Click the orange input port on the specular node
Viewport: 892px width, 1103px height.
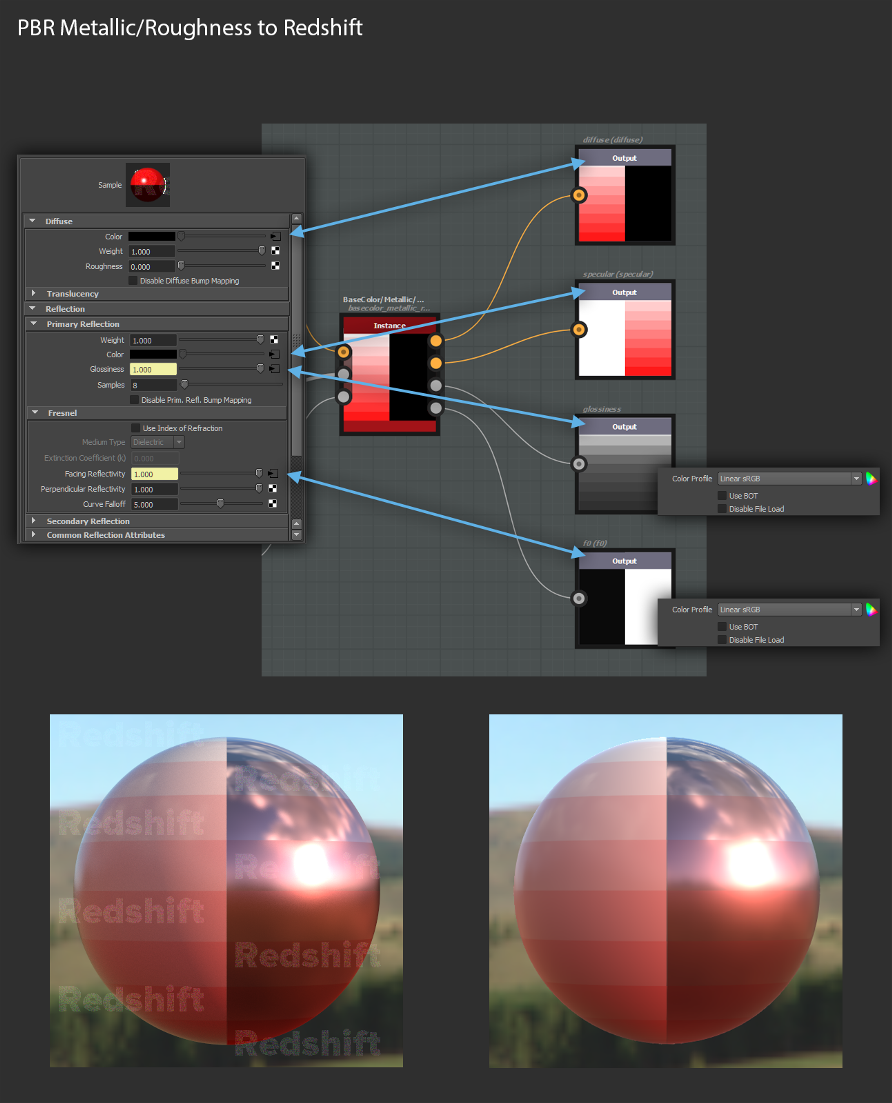[x=579, y=329]
